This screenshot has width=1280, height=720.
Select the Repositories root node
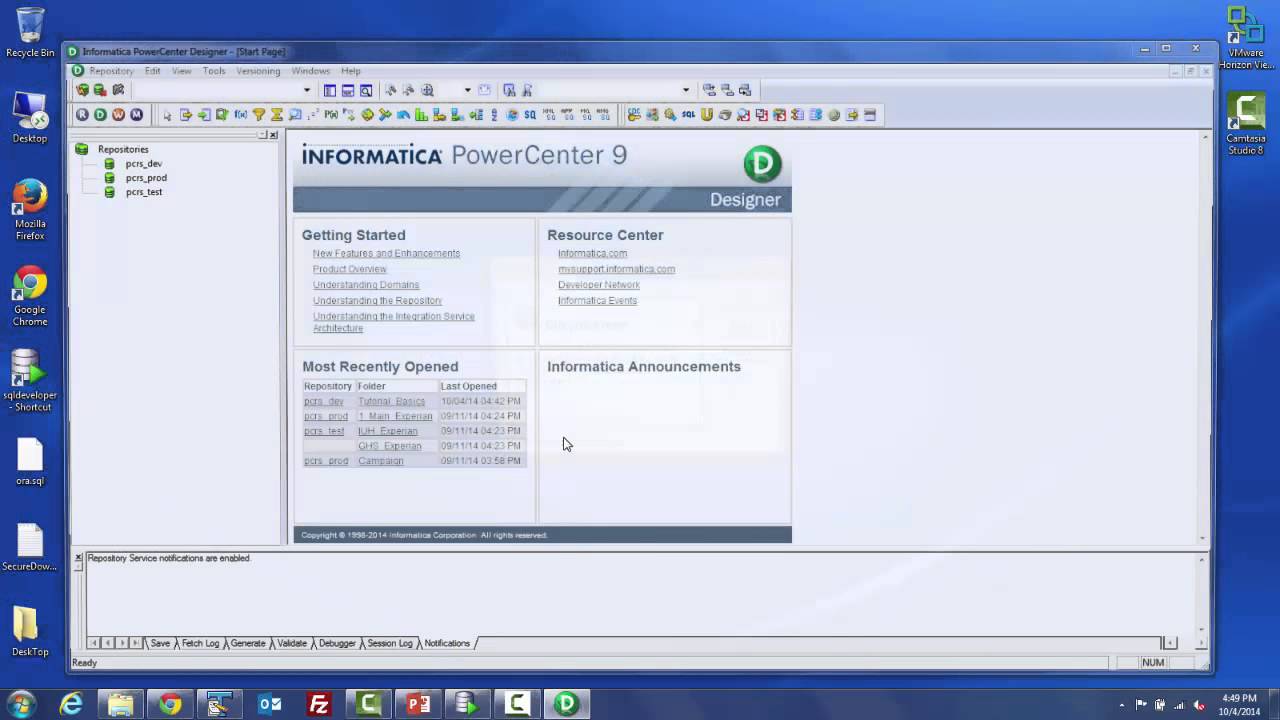(123, 149)
